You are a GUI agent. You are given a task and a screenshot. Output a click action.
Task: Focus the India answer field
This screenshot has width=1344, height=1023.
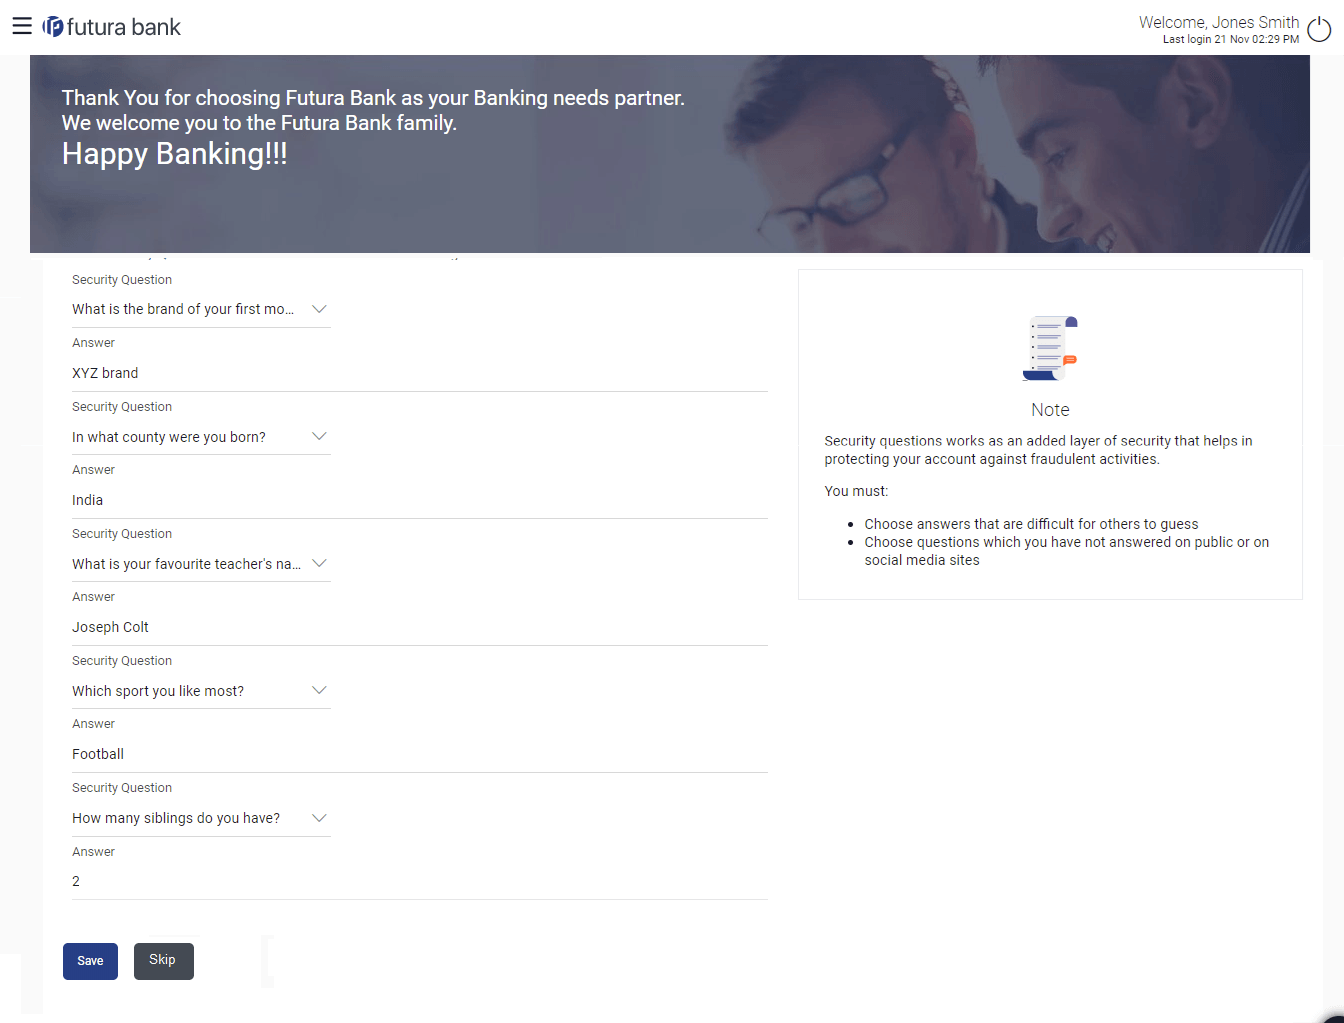419,500
